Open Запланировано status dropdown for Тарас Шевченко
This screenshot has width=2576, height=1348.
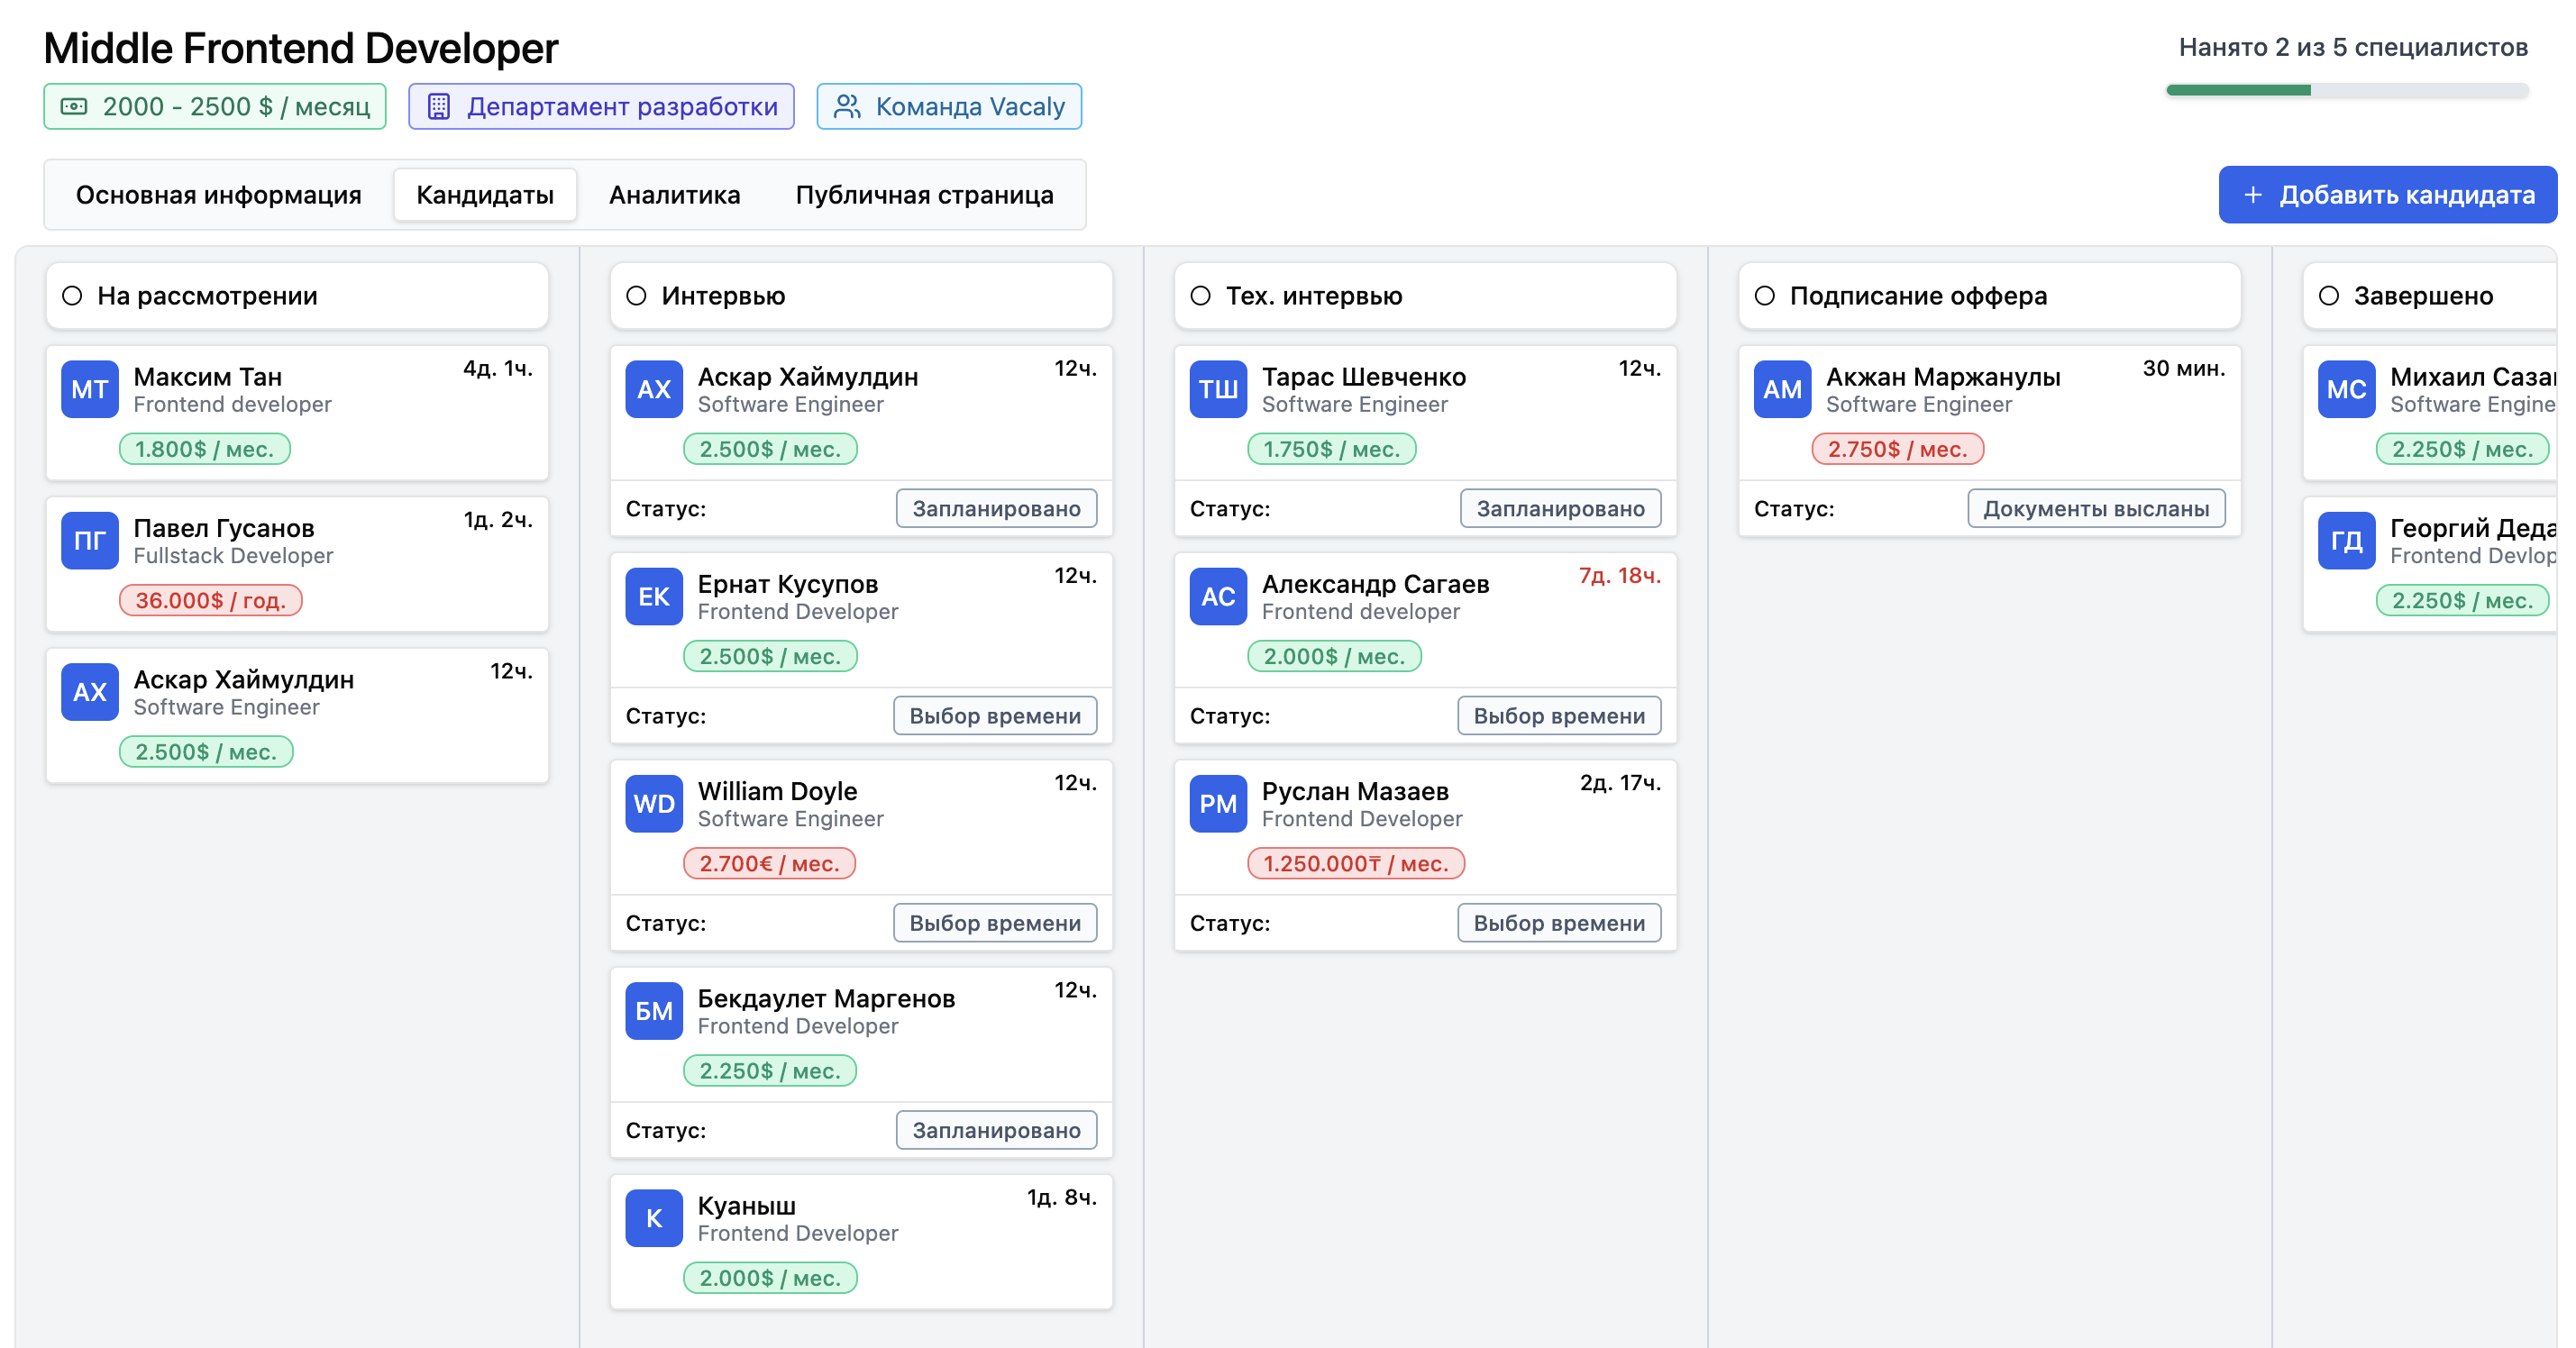[1559, 508]
